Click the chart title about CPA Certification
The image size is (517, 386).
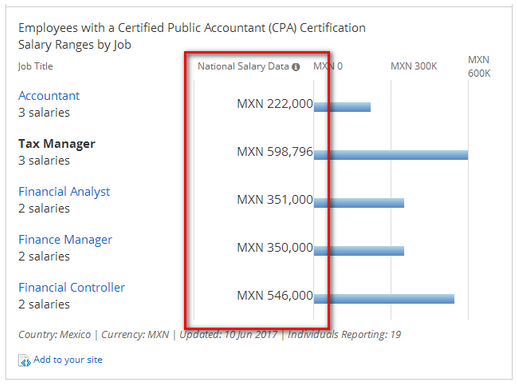pos(192,28)
